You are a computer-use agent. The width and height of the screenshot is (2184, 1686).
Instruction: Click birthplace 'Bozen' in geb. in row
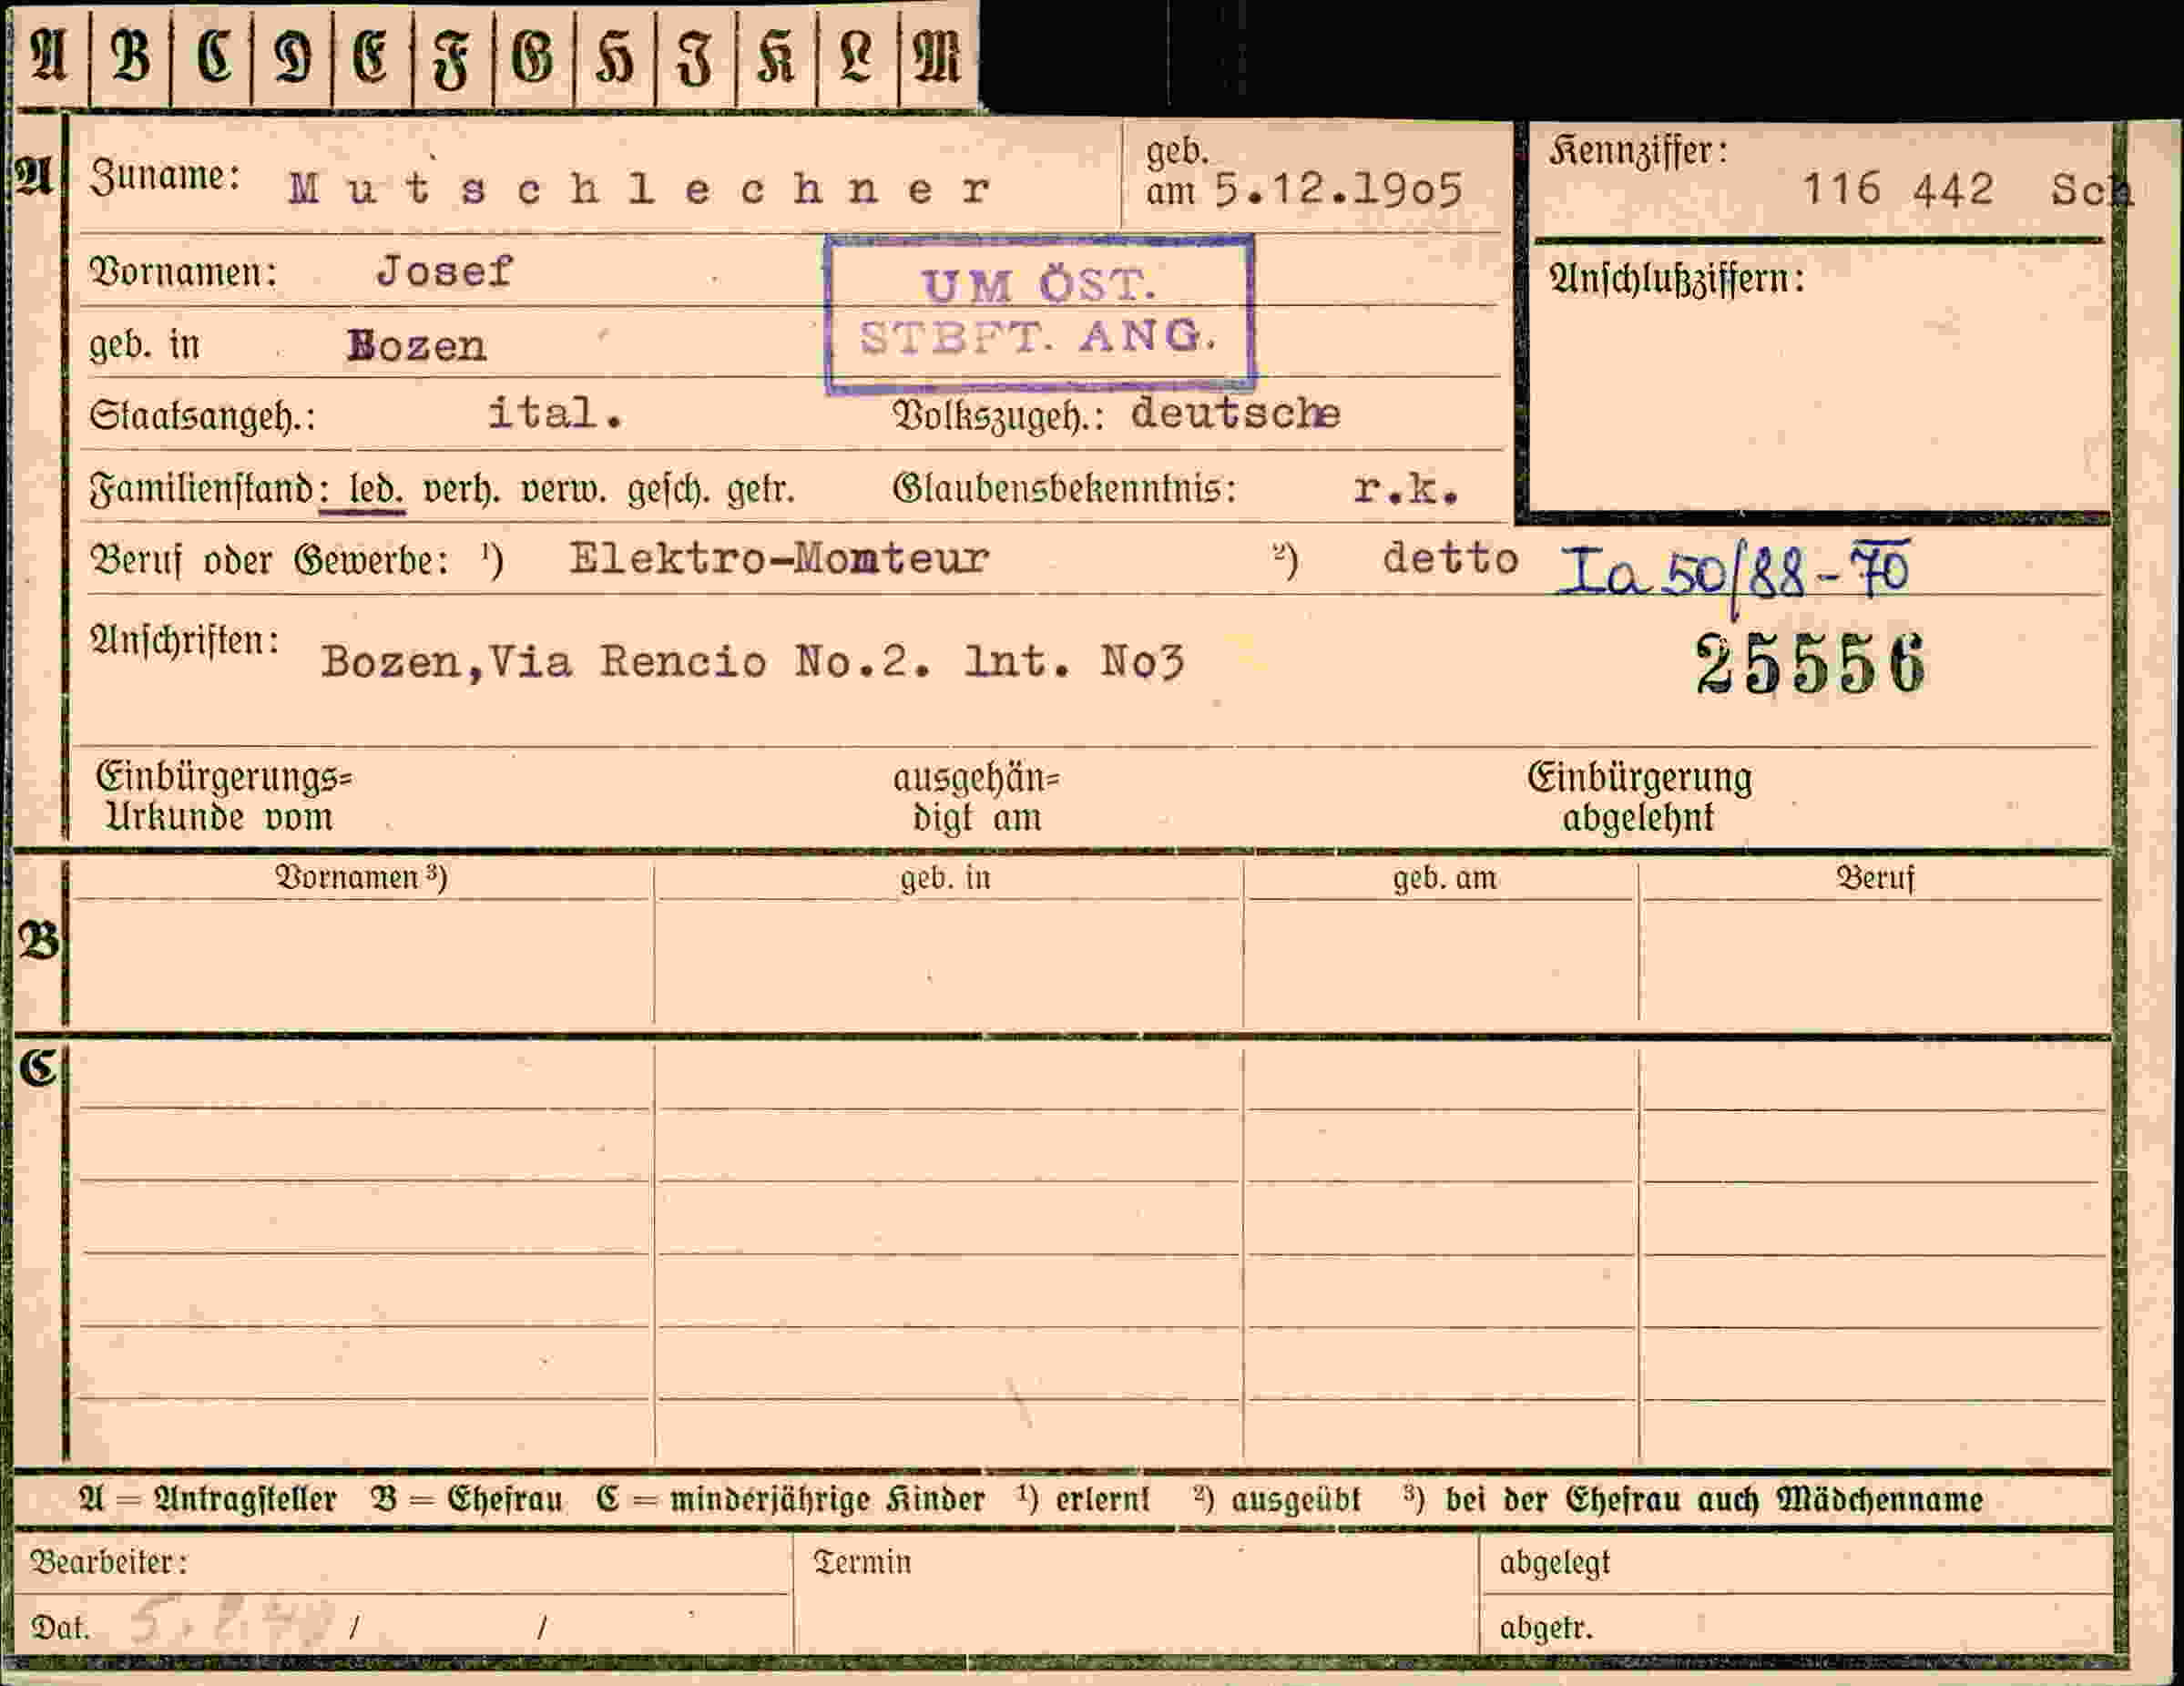tap(416, 346)
